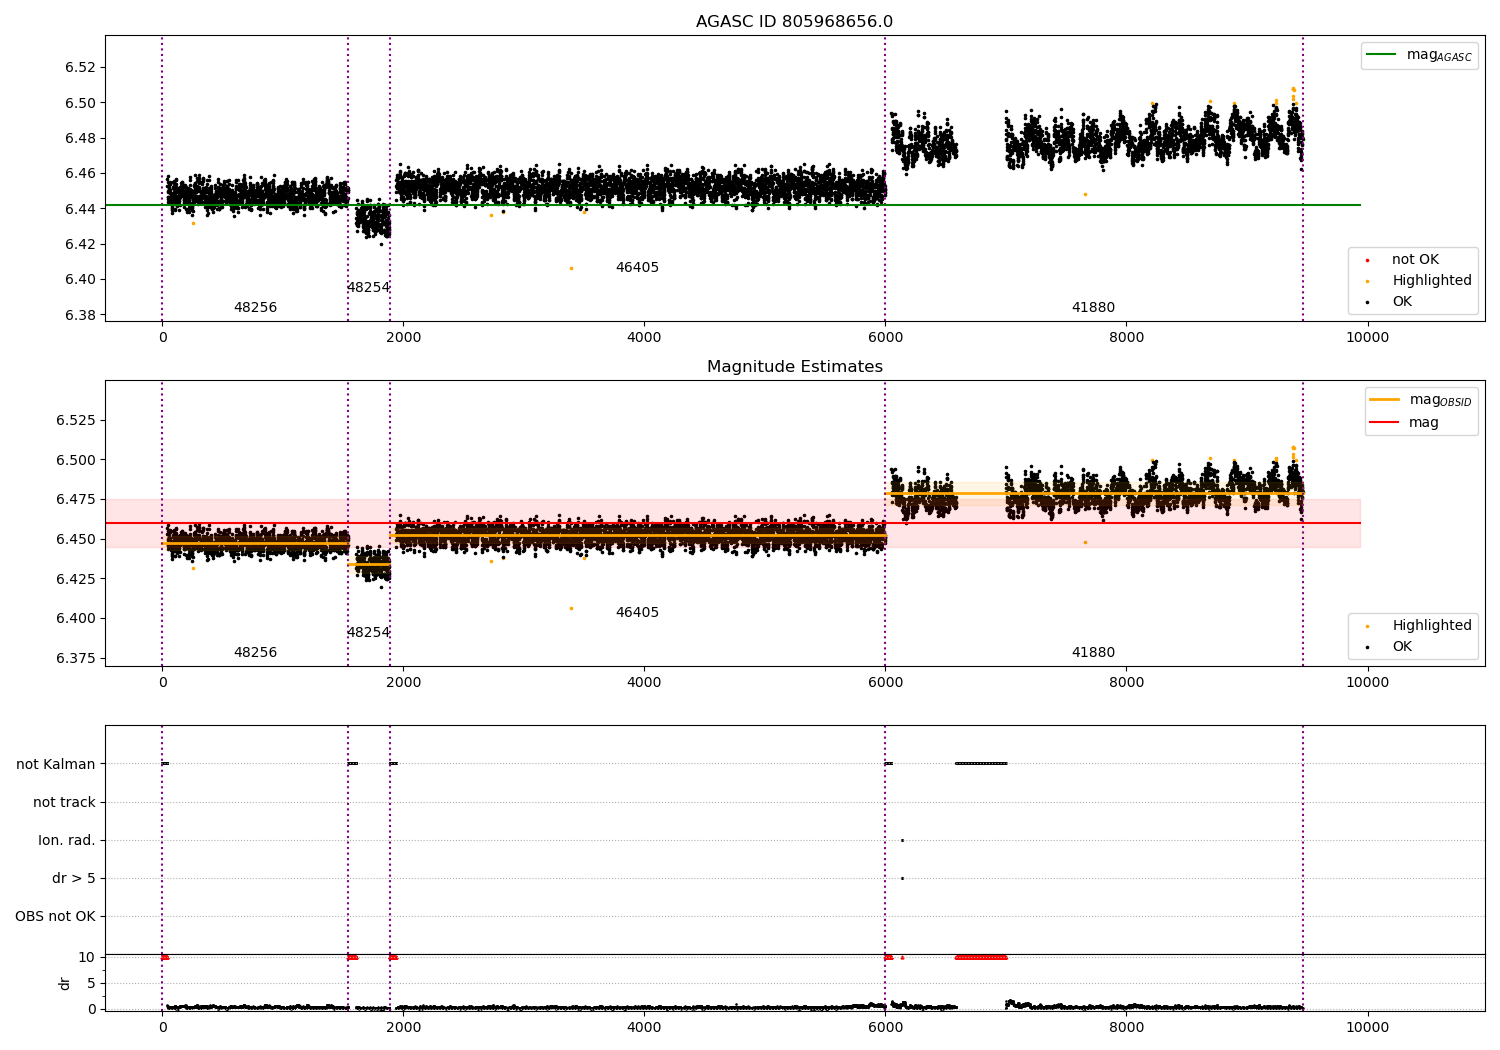Click the 'AGASC ID 805968656.0' title
The width and height of the screenshot is (1500, 1050).
coord(795,22)
